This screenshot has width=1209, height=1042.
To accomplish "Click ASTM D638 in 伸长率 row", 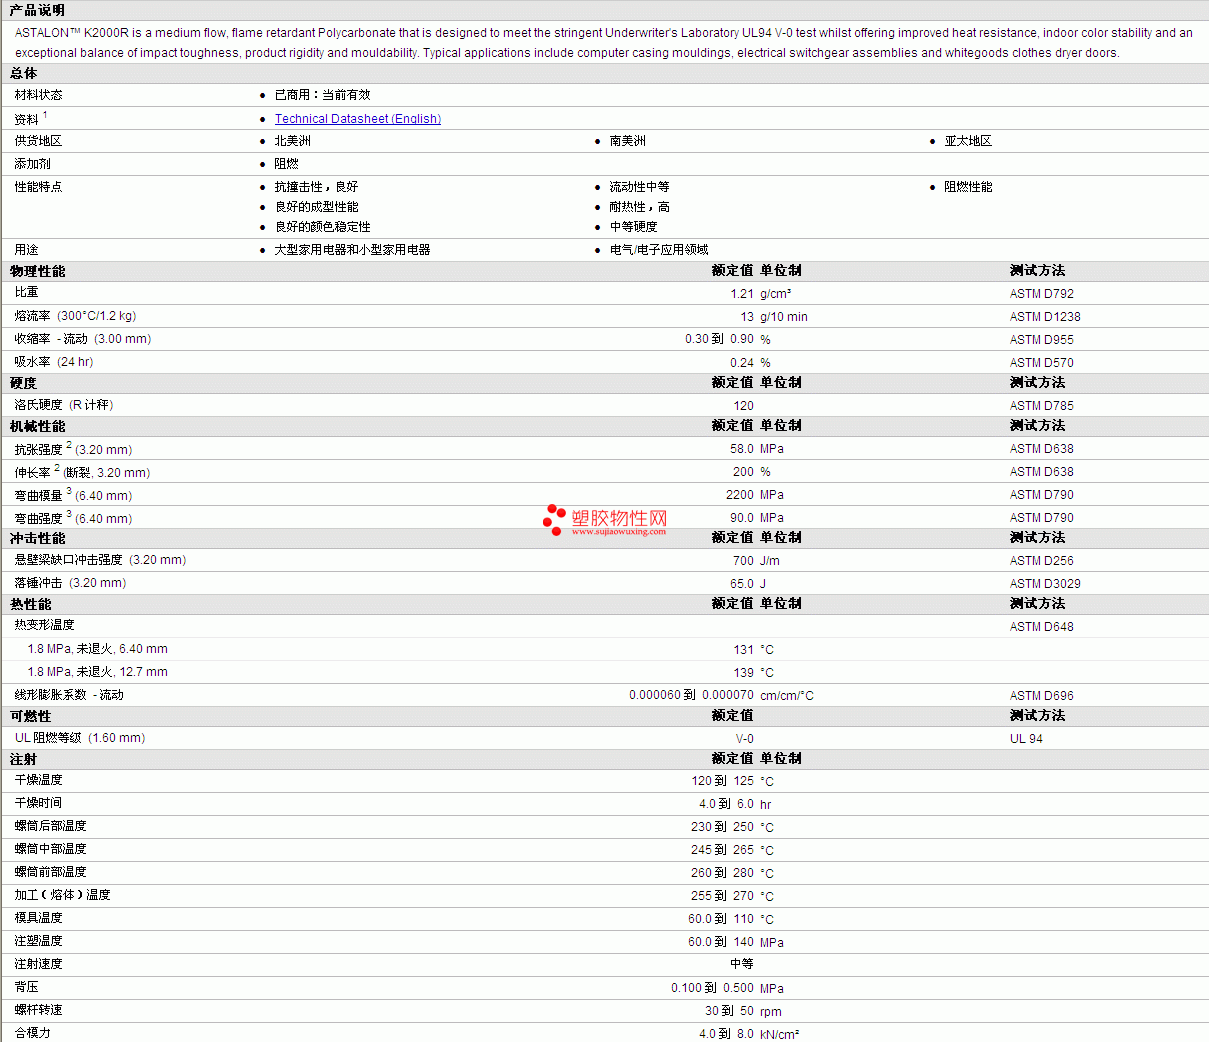I will 1042,472.
